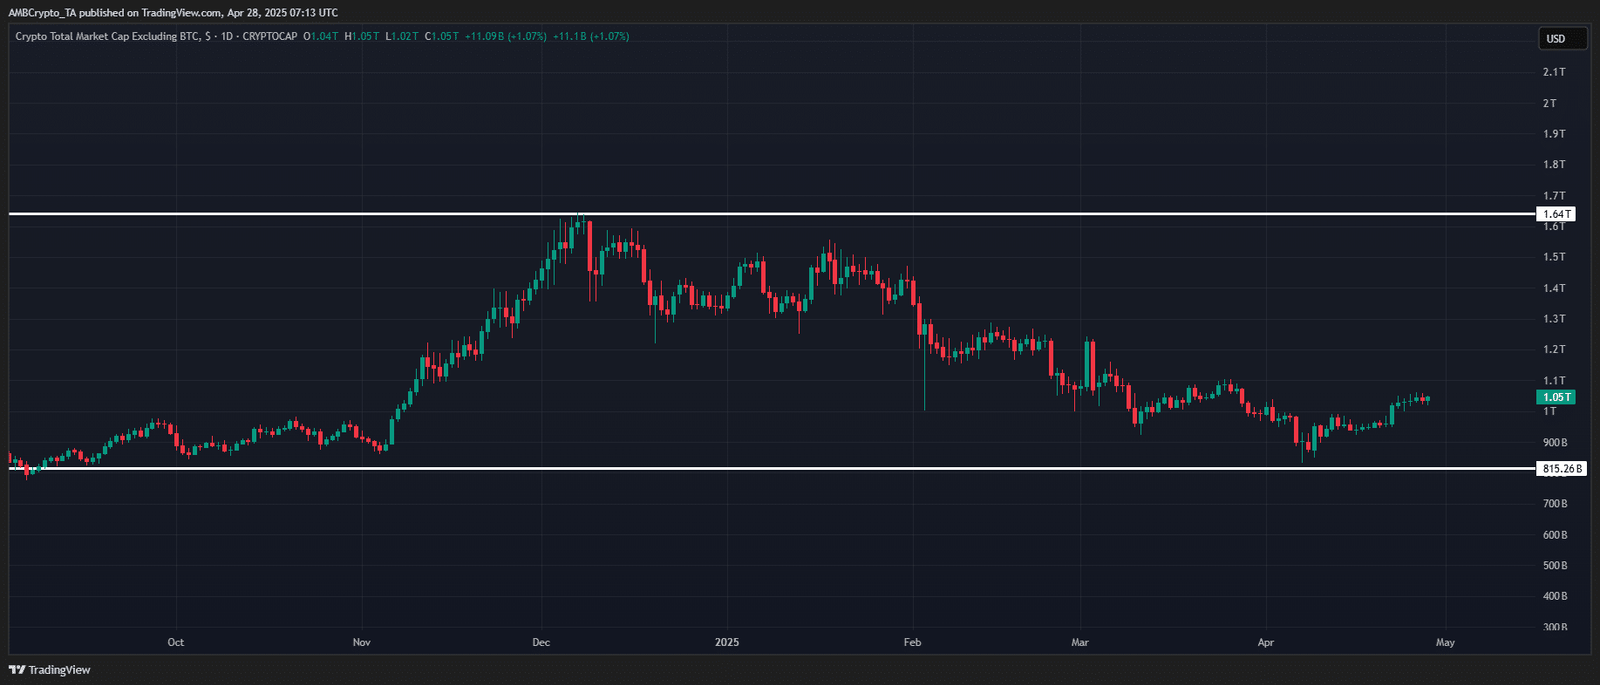The width and height of the screenshot is (1600, 685).
Task: Click the 500B level on price scale
Action: point(1555,566)
